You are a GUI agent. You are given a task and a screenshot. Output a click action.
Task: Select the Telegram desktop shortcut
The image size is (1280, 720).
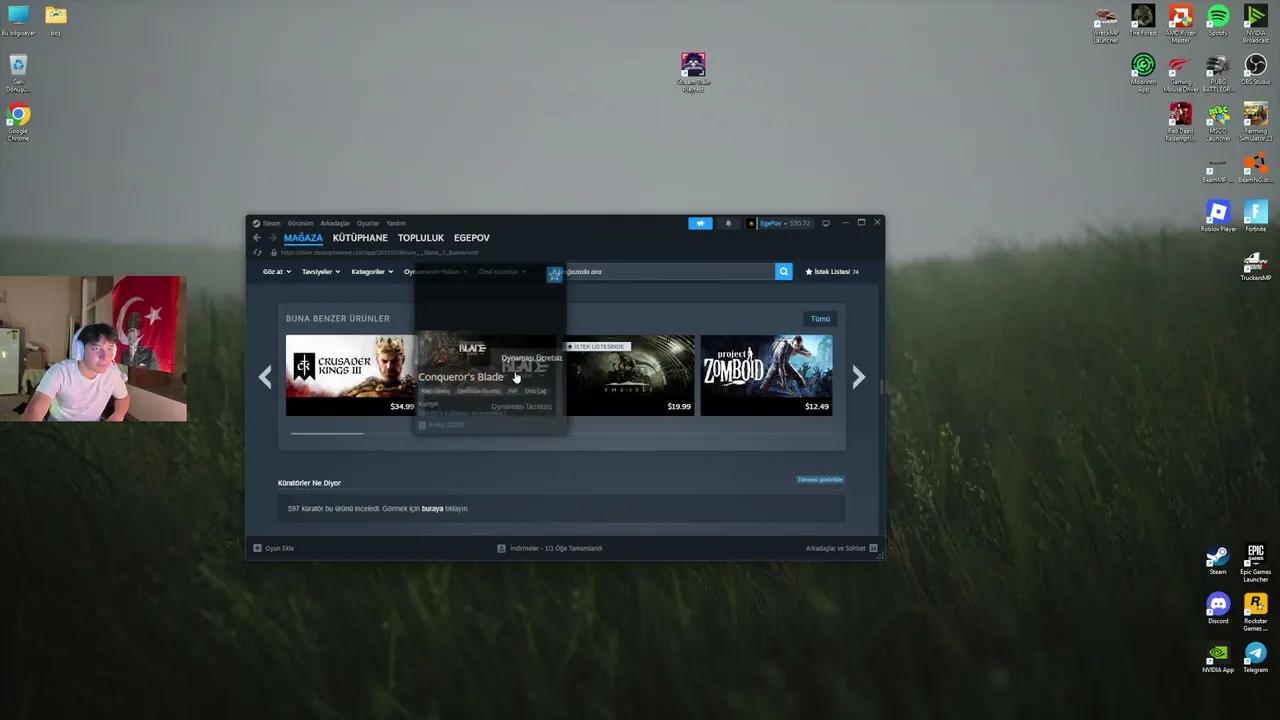click(x=1255, y=658)
